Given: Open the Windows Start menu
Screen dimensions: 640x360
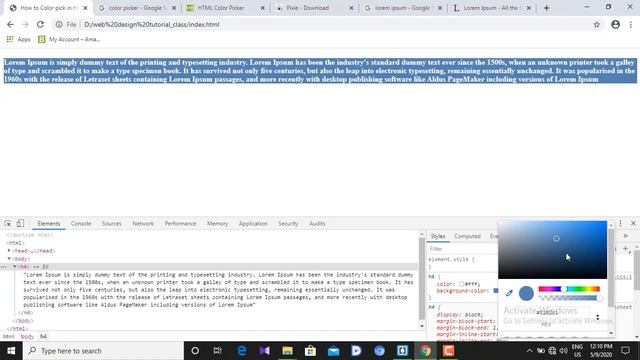Looking at the screenshot, I should pos(11,351).
